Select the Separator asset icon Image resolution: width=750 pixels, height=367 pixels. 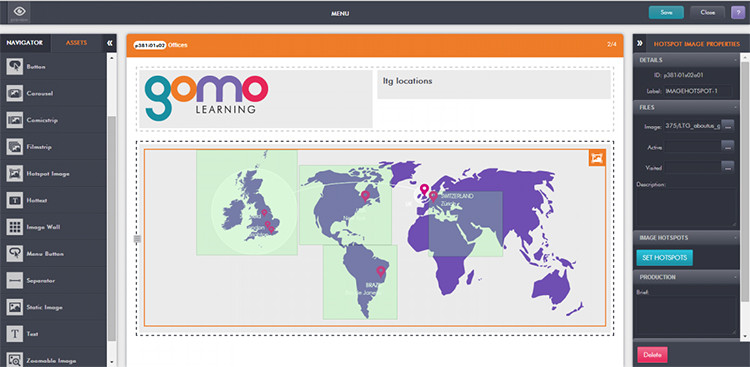tap(15, 280)
